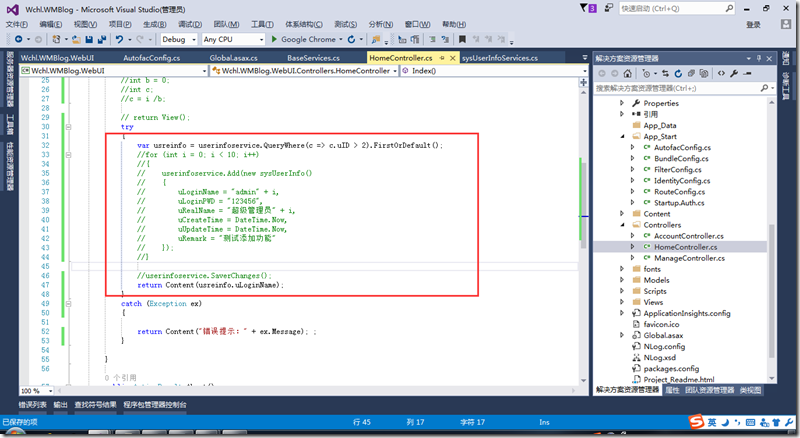Click the View Code angle-brackets icon
This screenshot has height=438, width=800.
pos(721,74)
